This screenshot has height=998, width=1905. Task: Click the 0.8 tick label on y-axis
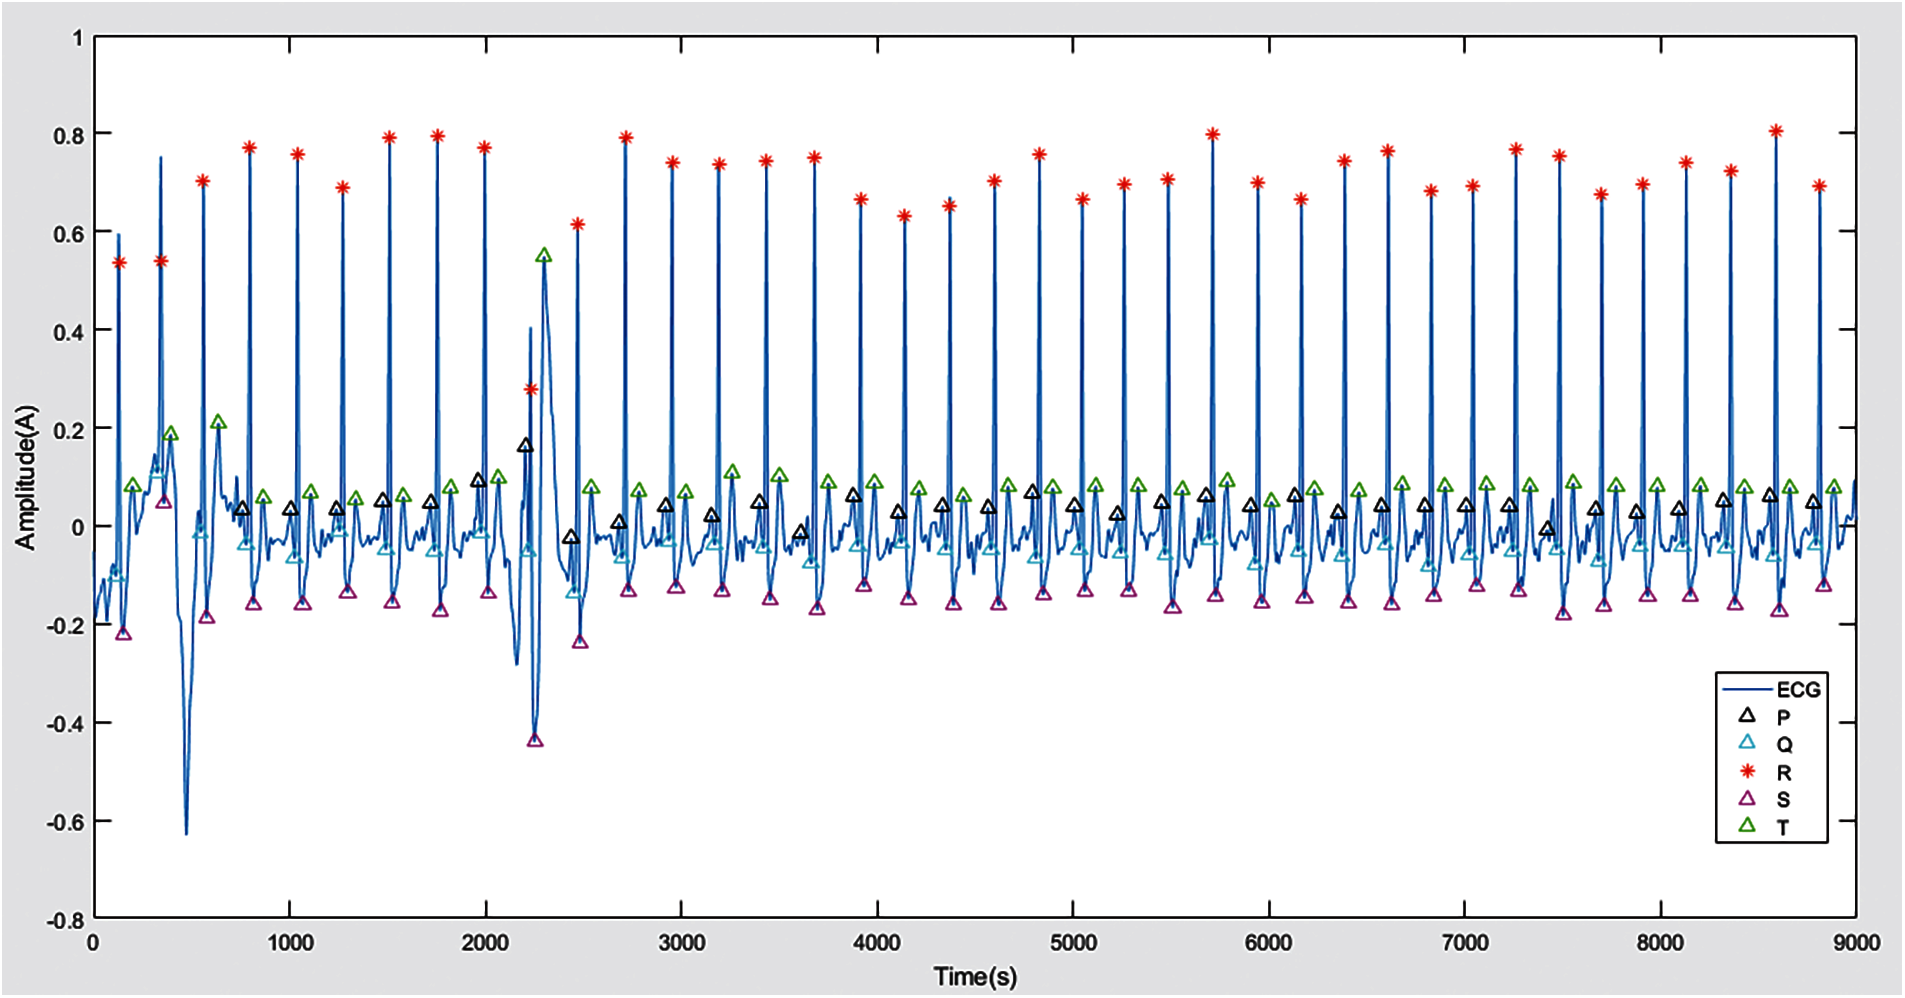(x=68, y=135)
